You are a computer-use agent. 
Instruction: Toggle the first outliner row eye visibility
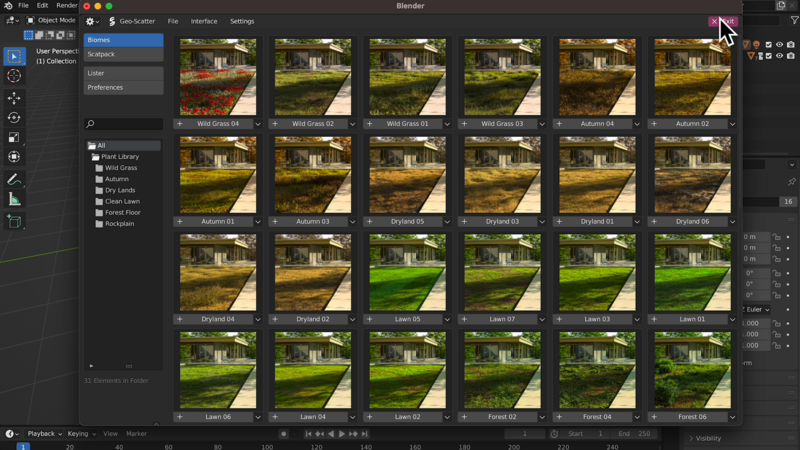click(780, 45)
